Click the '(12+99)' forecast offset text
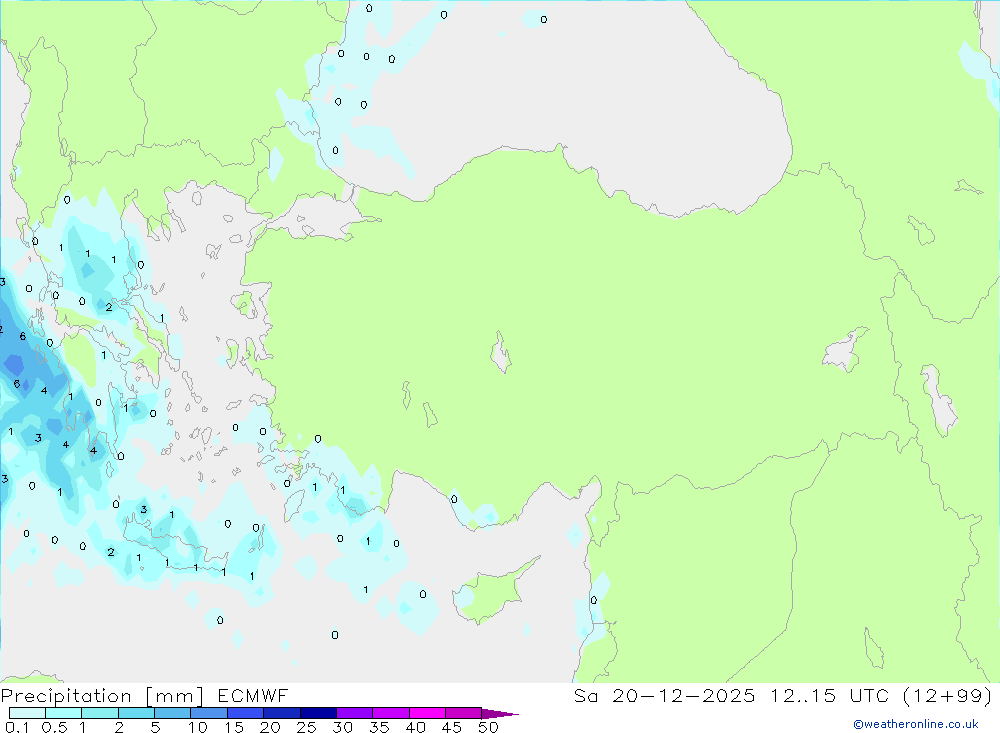The width and height of the screenshot is (1000, 733). pos(948,696)
